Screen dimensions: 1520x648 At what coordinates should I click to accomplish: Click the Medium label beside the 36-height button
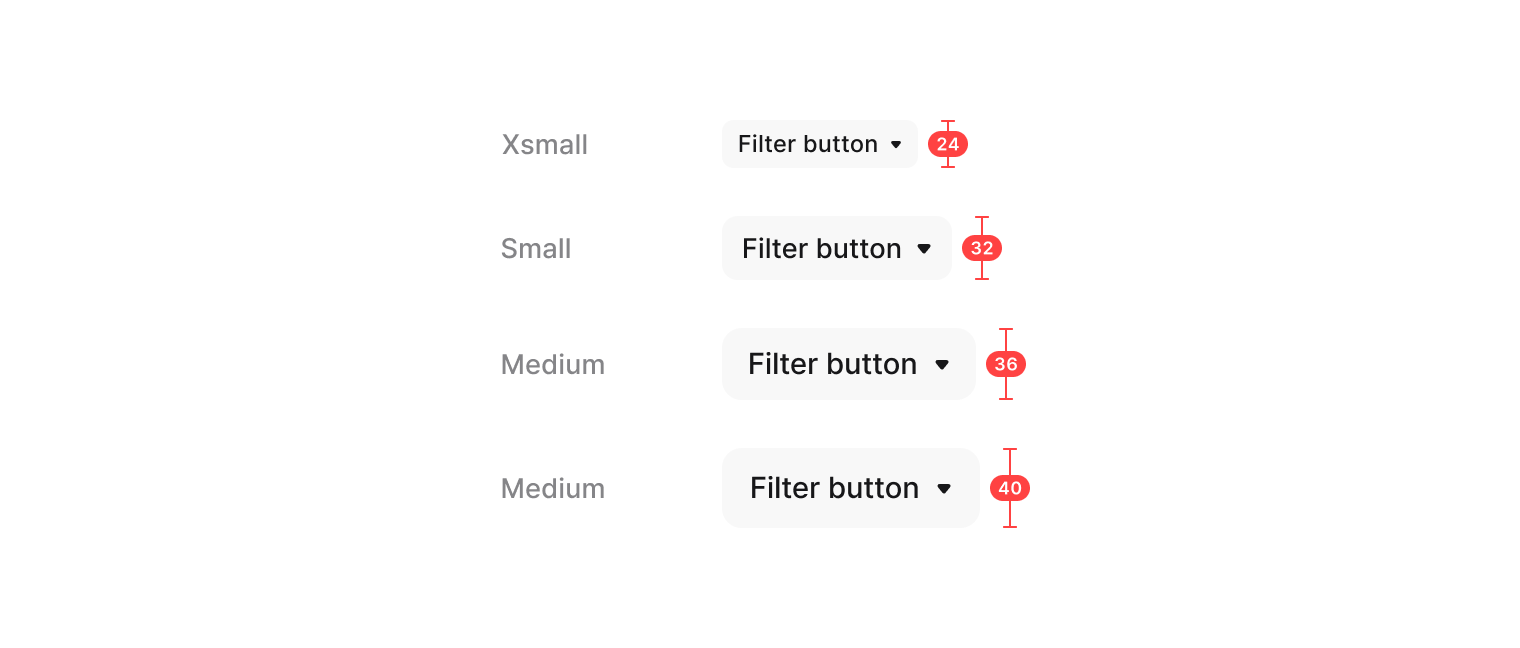[553, 365]
